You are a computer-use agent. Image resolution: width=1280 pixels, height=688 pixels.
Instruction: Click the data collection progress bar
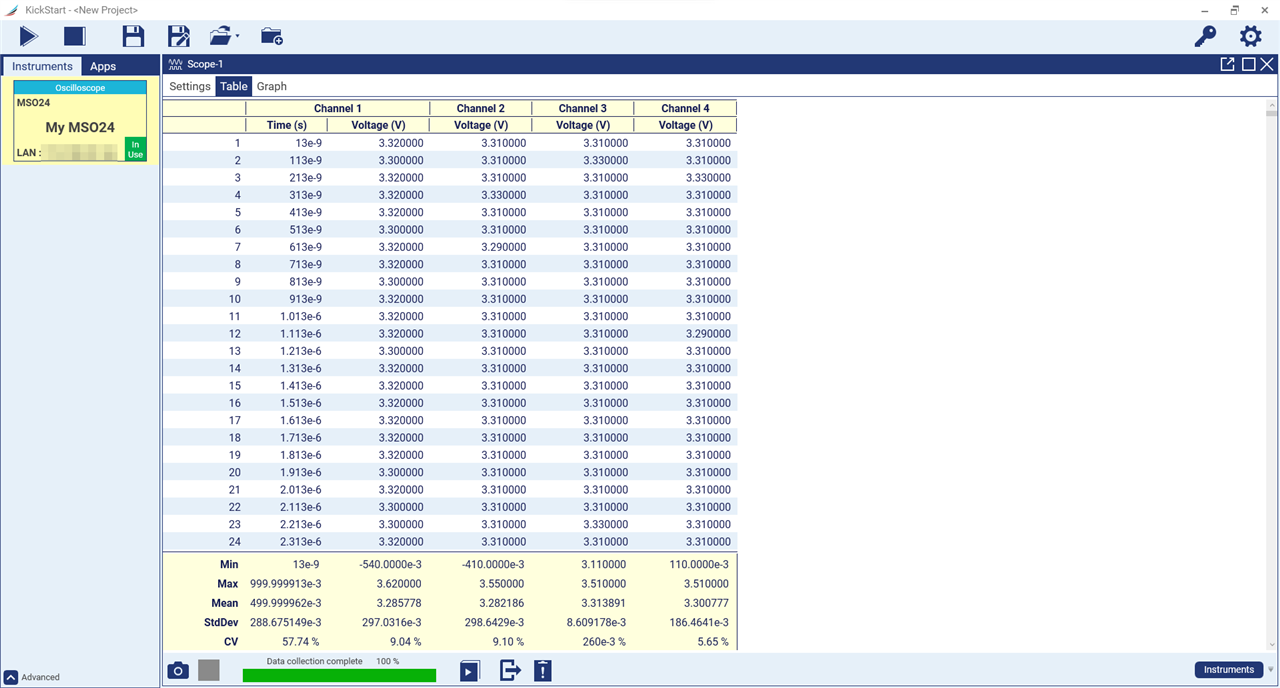tap(339, 675)
